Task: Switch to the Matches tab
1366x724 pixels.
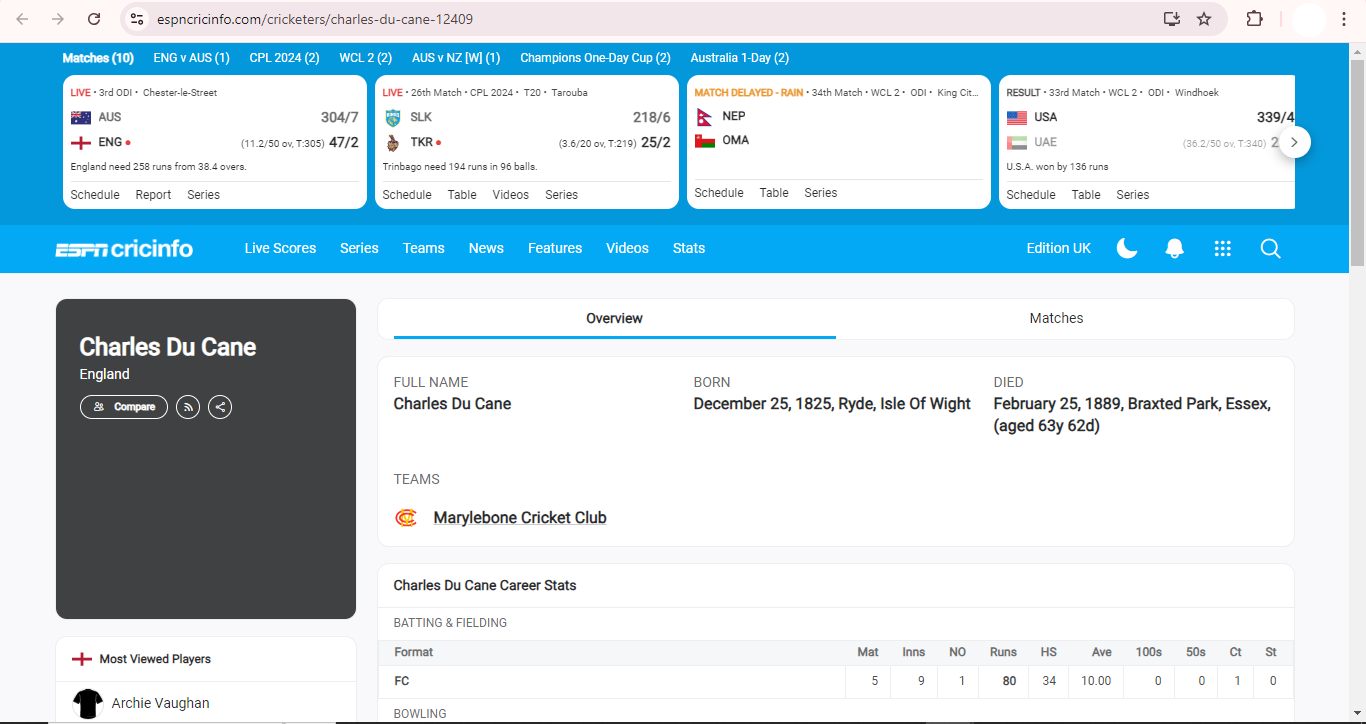Action: (1057, 318)
